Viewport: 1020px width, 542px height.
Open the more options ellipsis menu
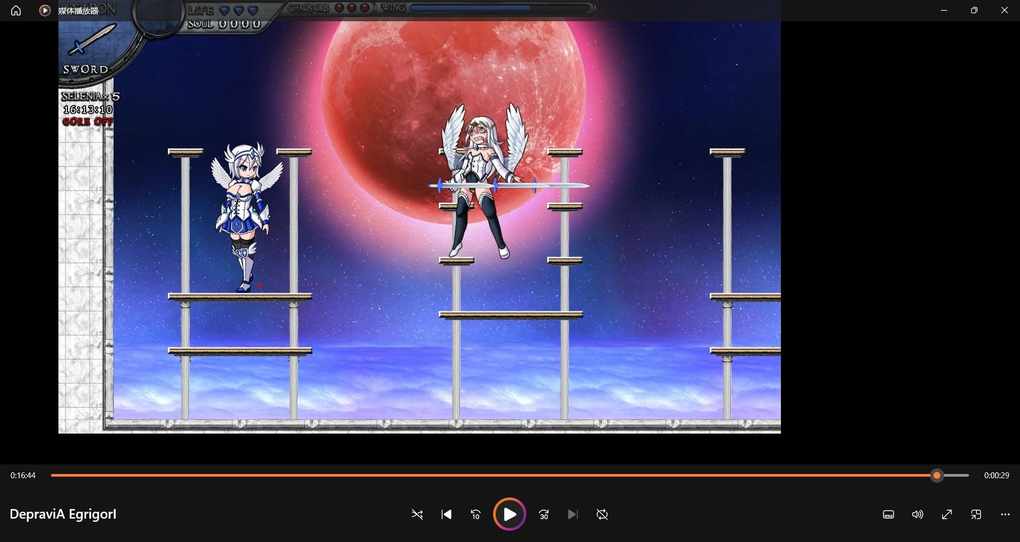point(1005,514)
